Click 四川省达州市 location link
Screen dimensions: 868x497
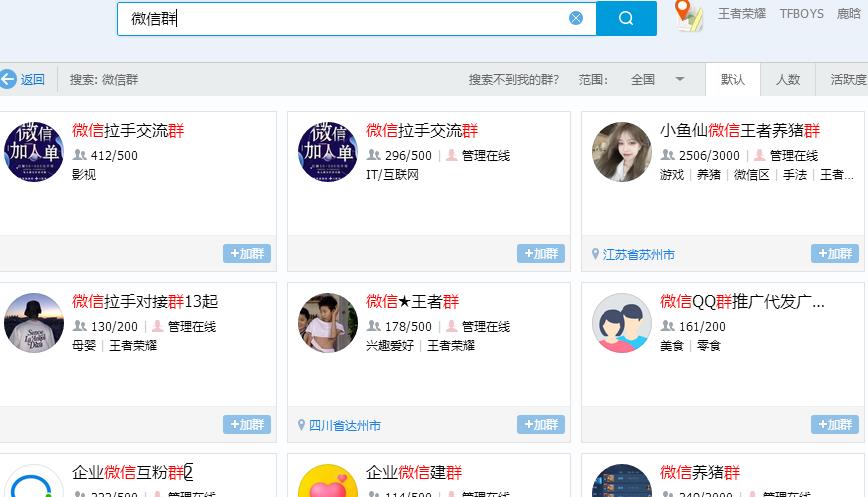pos(345,426)
